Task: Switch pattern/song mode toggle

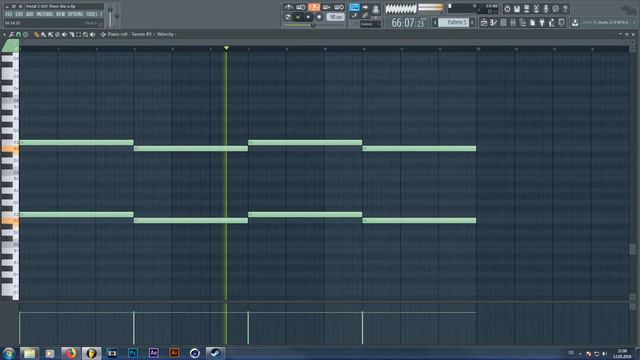Action: click(287, 17)
